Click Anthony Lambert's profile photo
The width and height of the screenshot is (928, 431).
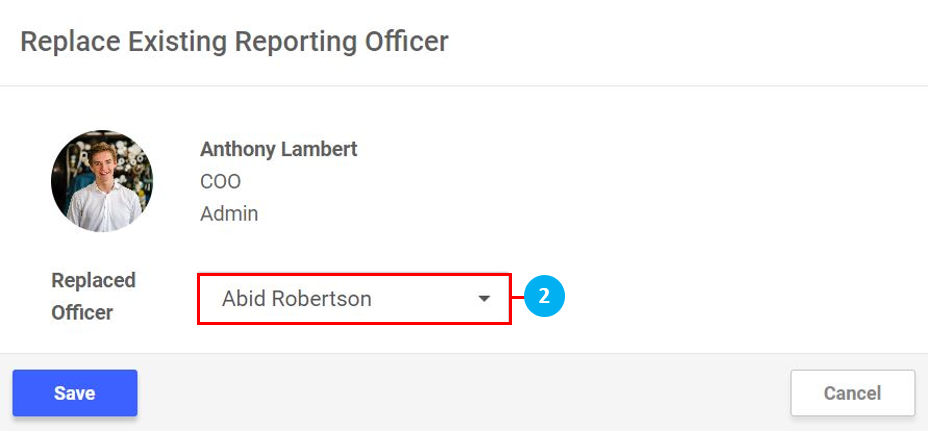coord(102,181)
